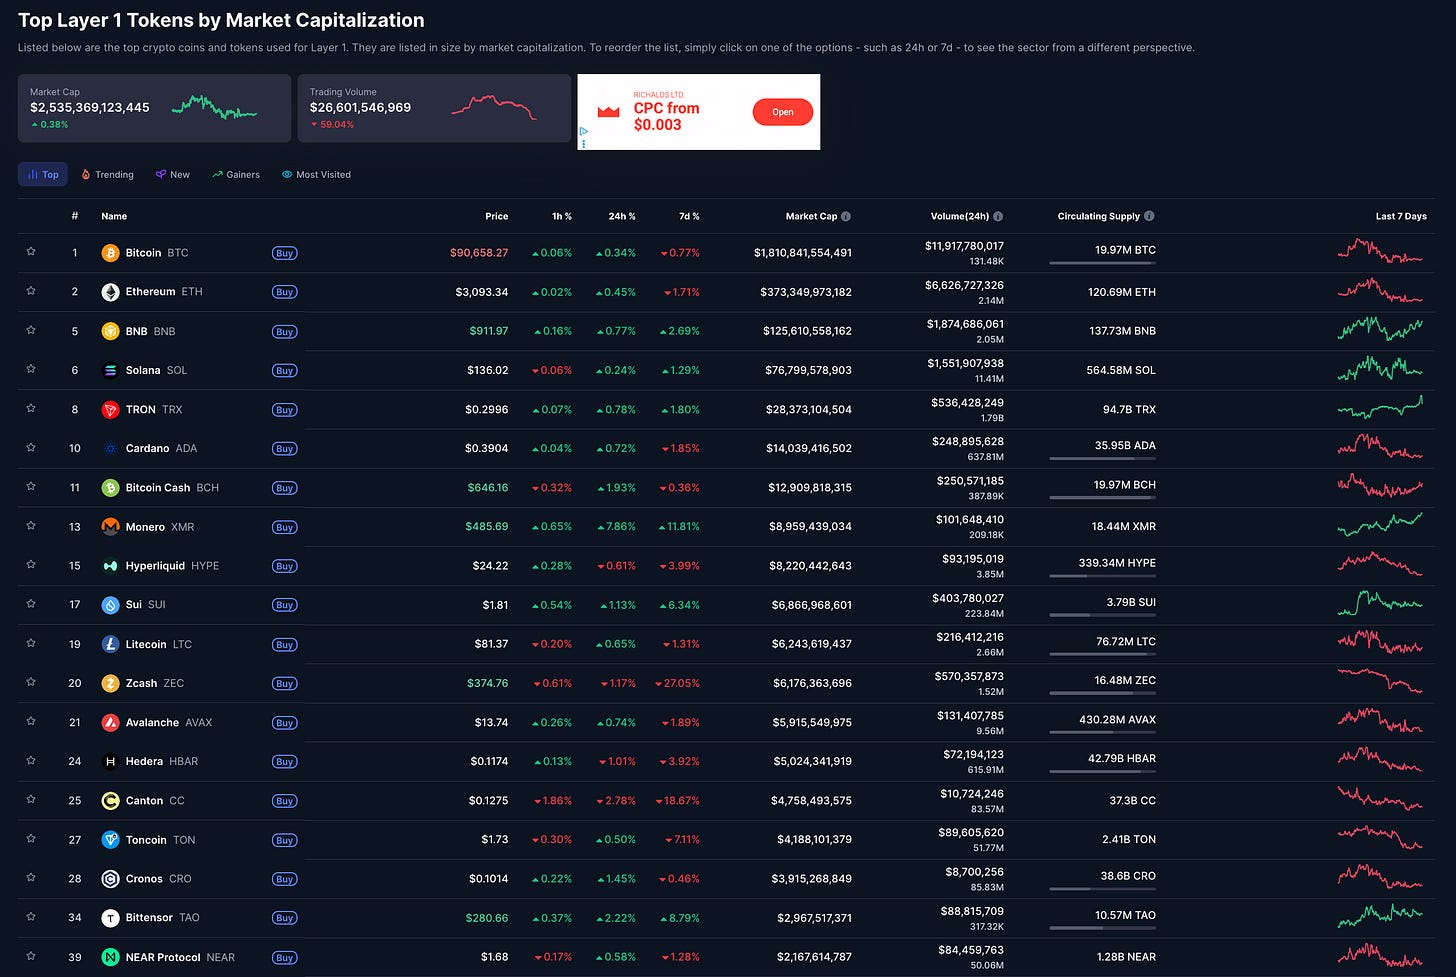Click Cronos circulating supply progress bar
Image resolution: width=1456 pixels, height=977 pixels.
pos(1102,889)
